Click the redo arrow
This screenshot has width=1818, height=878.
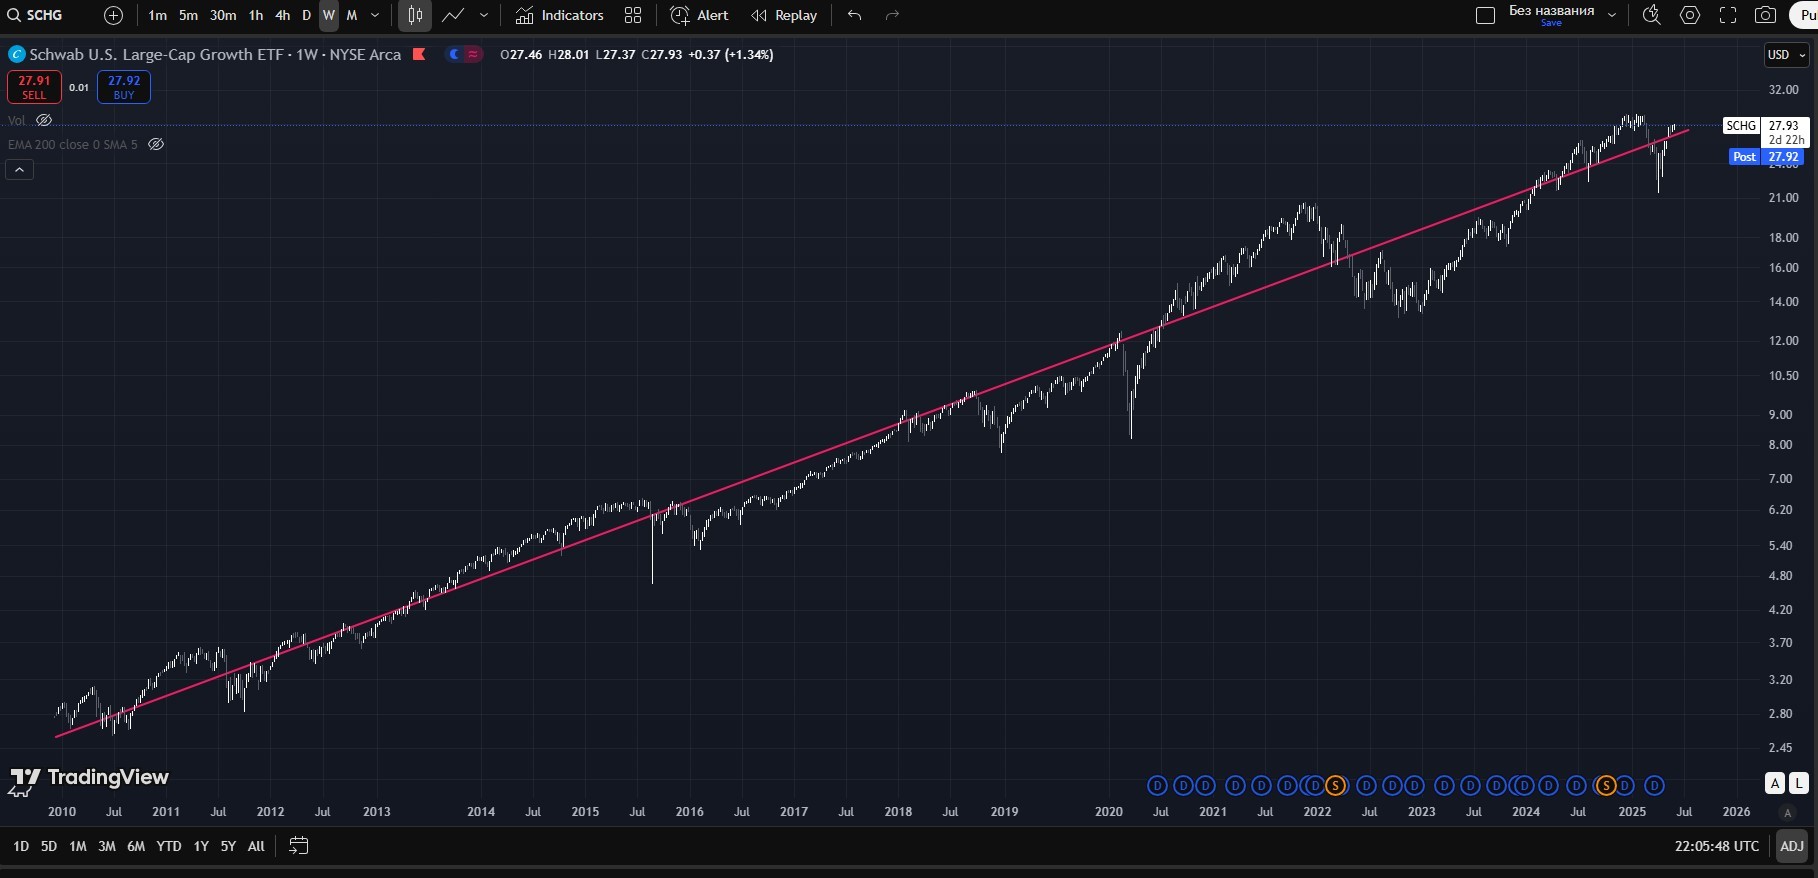[x=893, y=15]
